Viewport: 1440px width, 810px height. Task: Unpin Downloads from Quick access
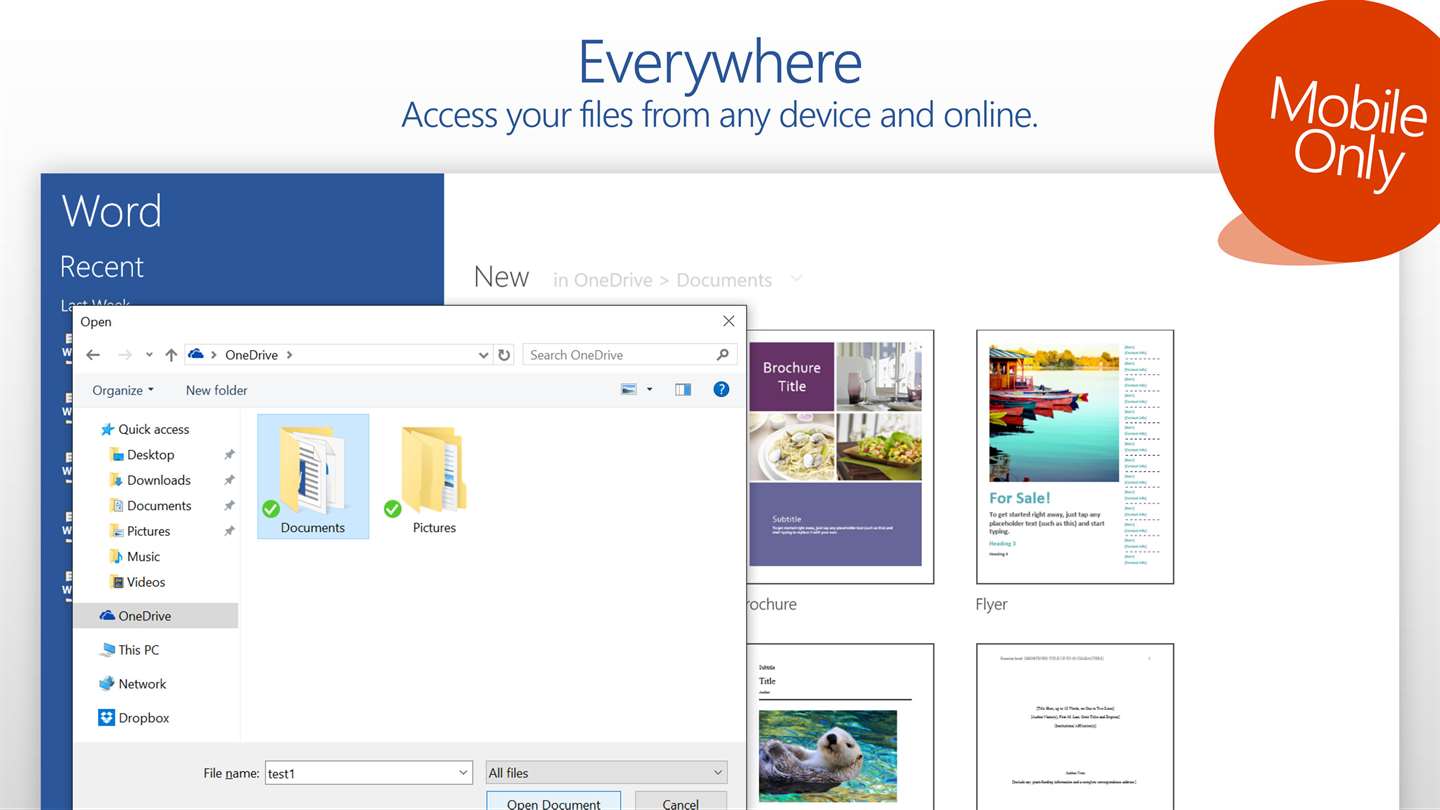point(229,480)
